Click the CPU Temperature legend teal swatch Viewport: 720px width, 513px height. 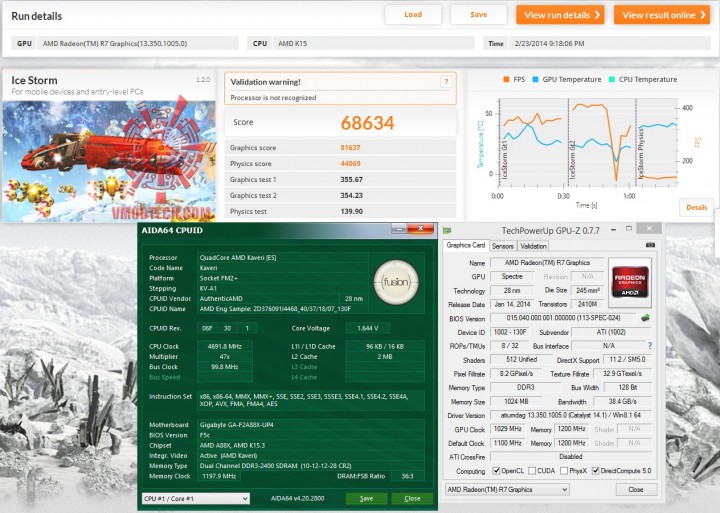tap(612, 79)
